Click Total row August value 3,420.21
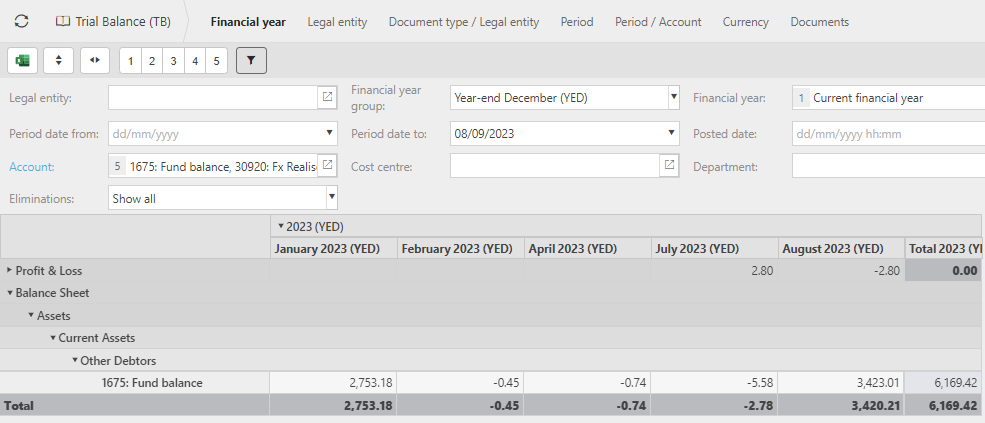 click(x=841, y=405)
